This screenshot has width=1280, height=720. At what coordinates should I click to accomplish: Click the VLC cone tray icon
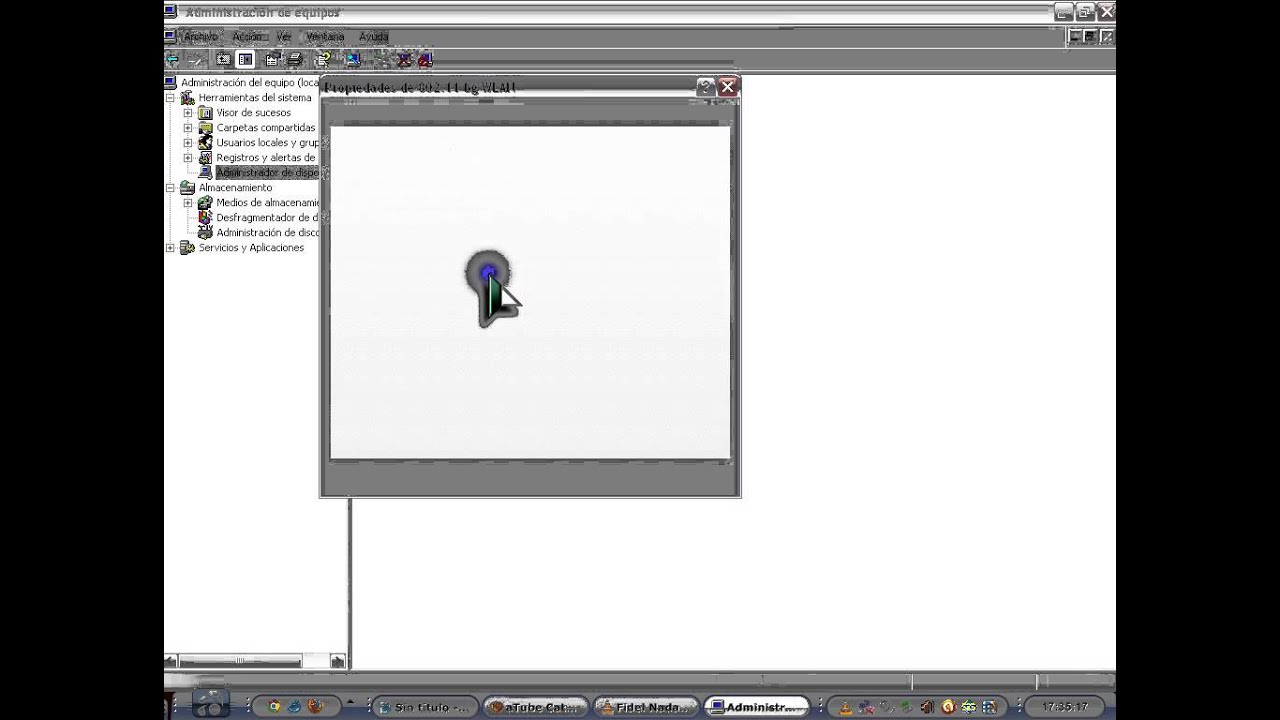coord(846,707)
